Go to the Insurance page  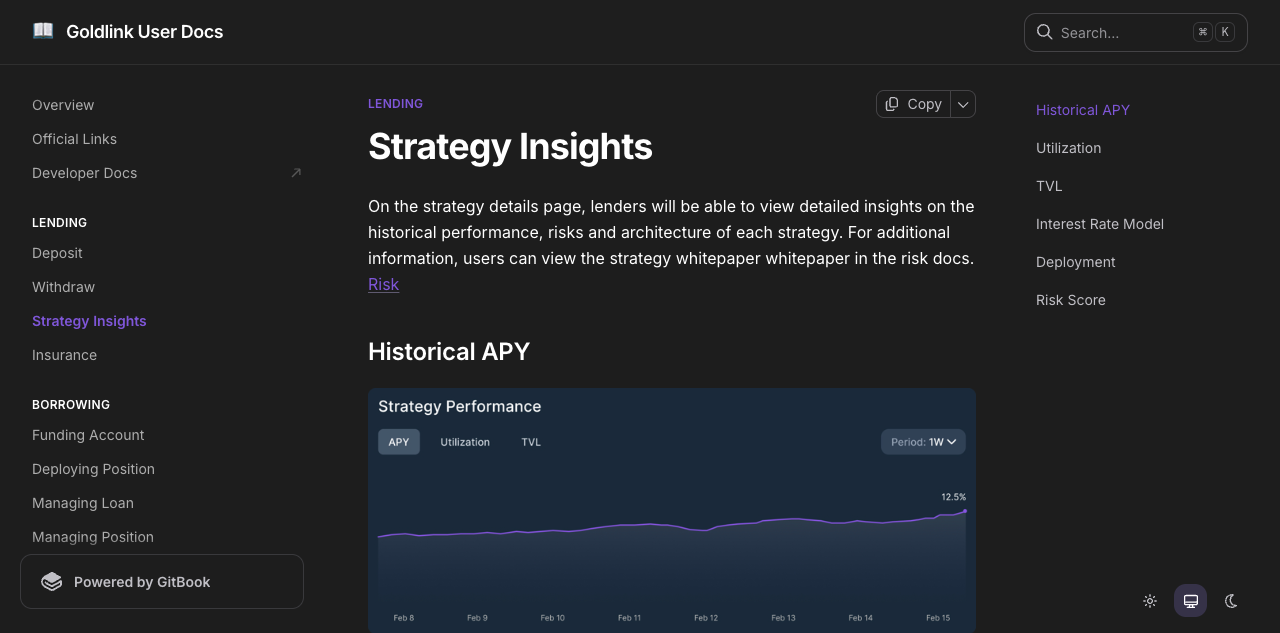(64, 355)
